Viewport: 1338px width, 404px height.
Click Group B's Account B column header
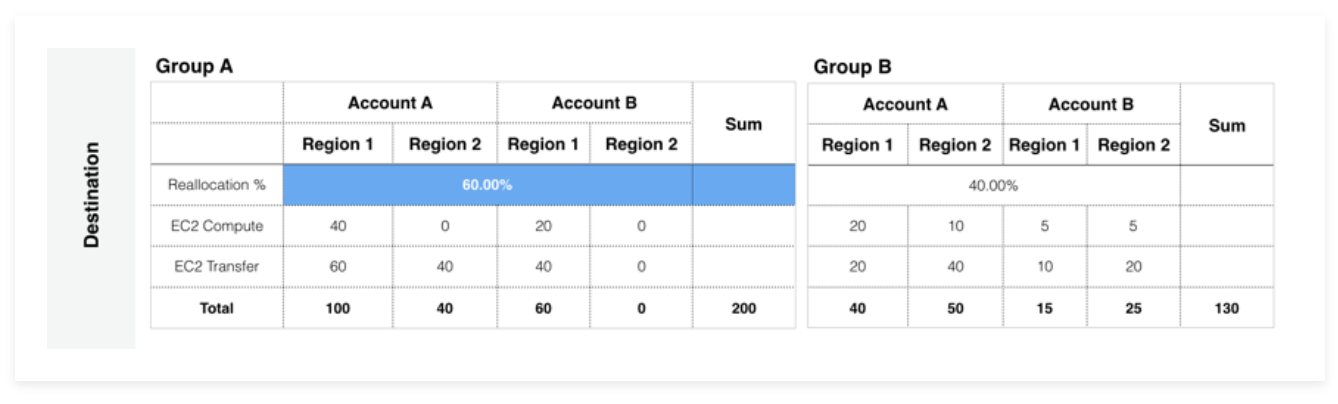click(x=1091, y=103)
